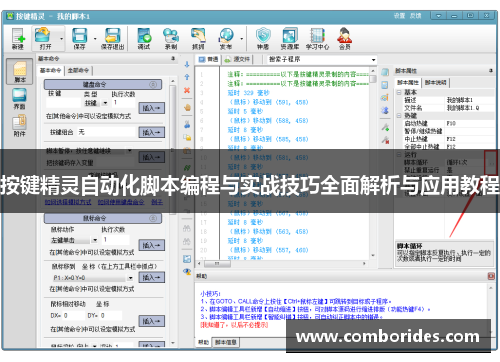Image resolution: width=500 pixels, height=362 pixels.
Task: Collapse the 鼠标命令 section
Action: pos(153,218)
